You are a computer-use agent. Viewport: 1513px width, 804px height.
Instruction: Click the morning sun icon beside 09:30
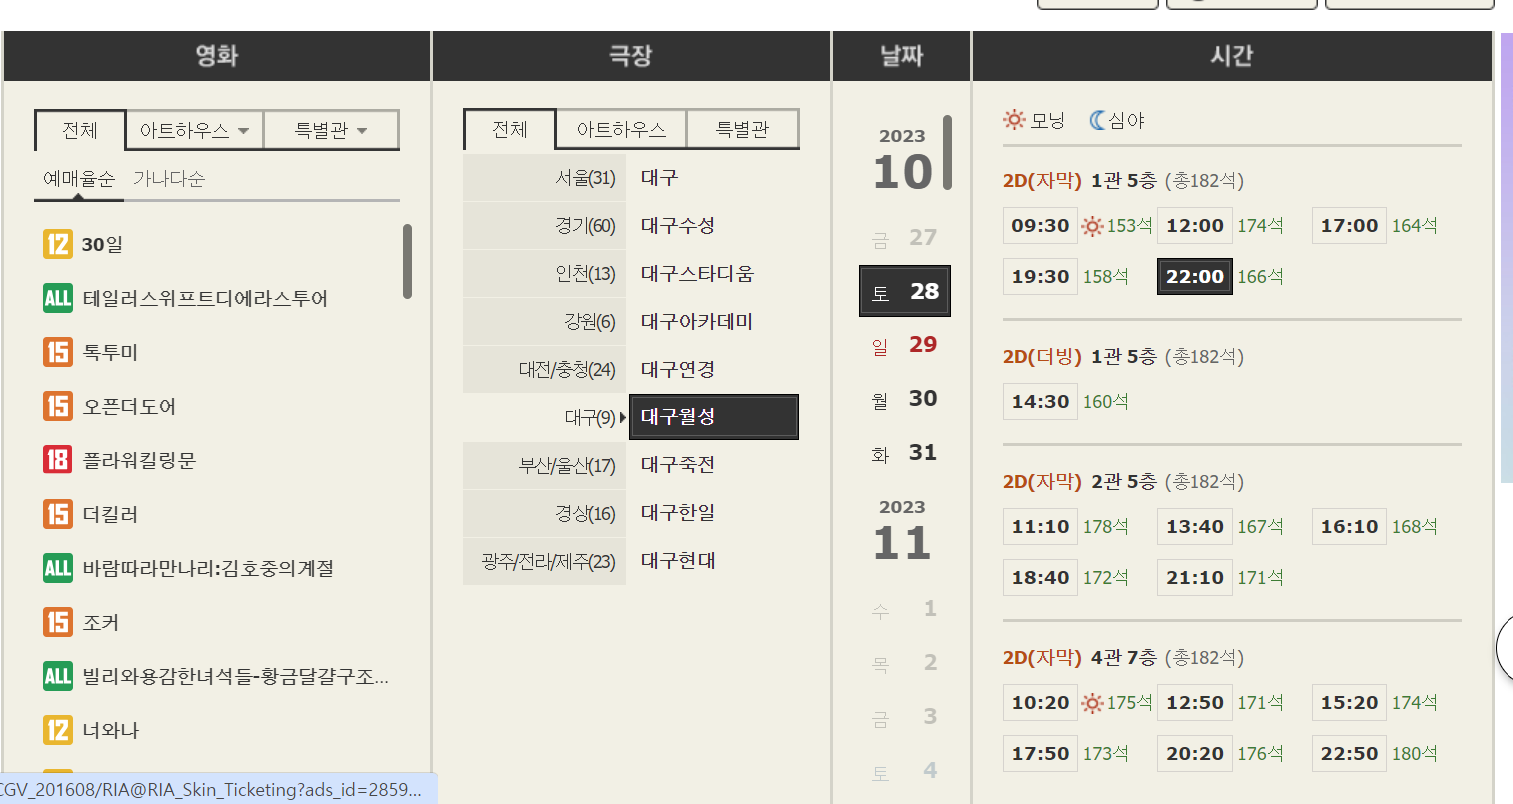(x=1092, y=226)
